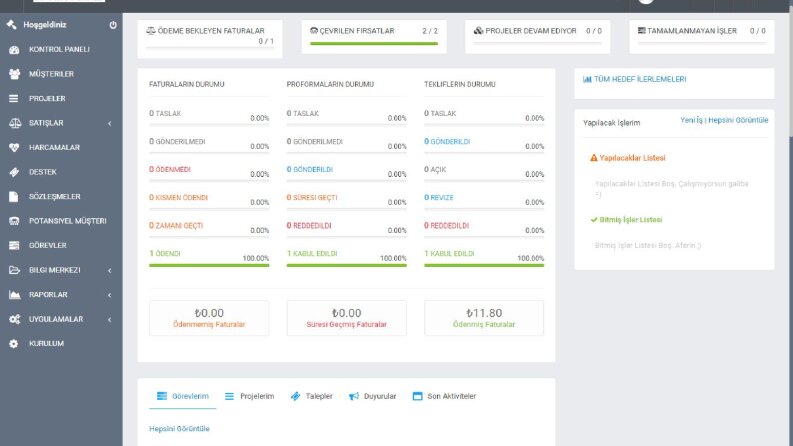
Task: Expand the Bilgi Merkezi submenu arrow
Action: coord(110,271)
